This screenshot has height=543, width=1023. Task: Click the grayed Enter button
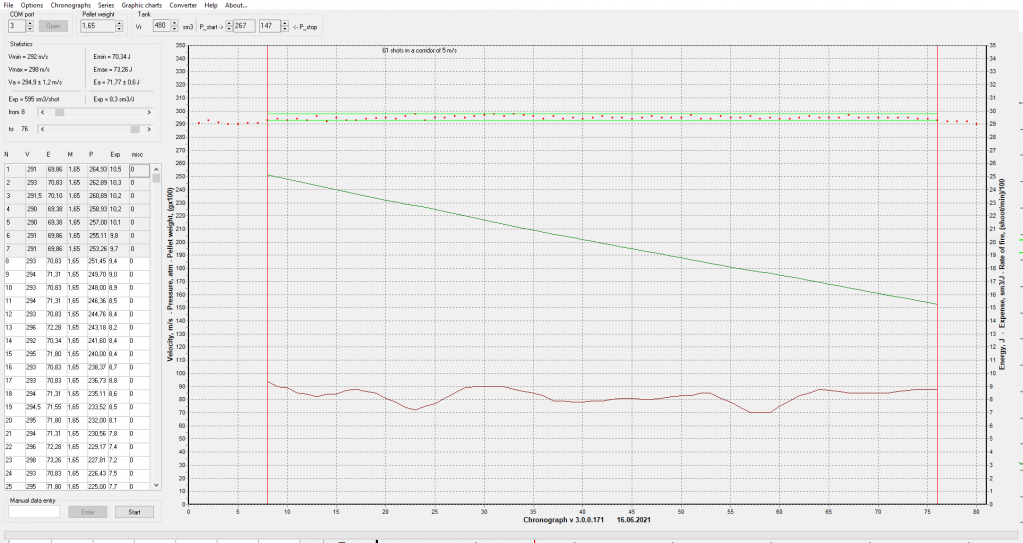88,512
